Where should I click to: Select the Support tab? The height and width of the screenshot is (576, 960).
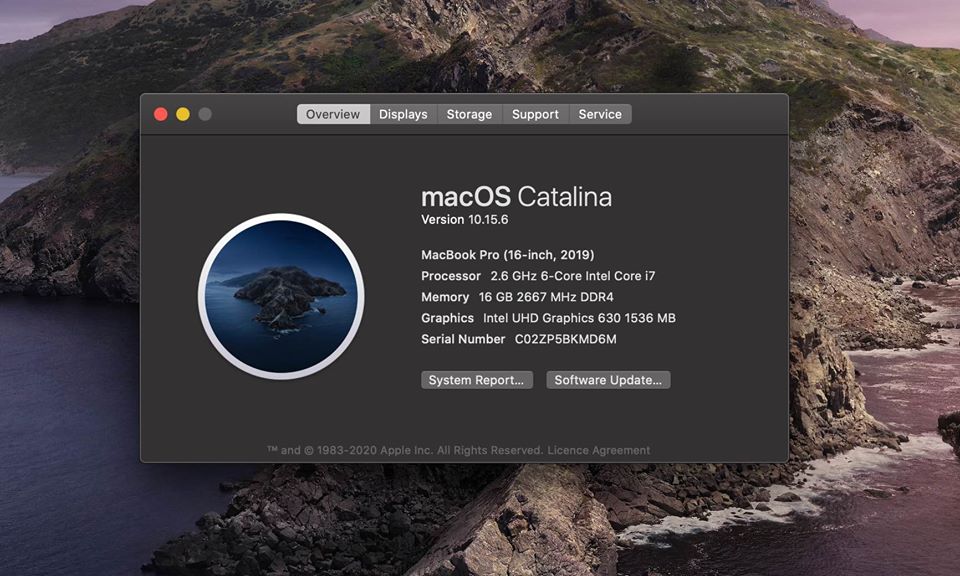(x=535, y=114)
